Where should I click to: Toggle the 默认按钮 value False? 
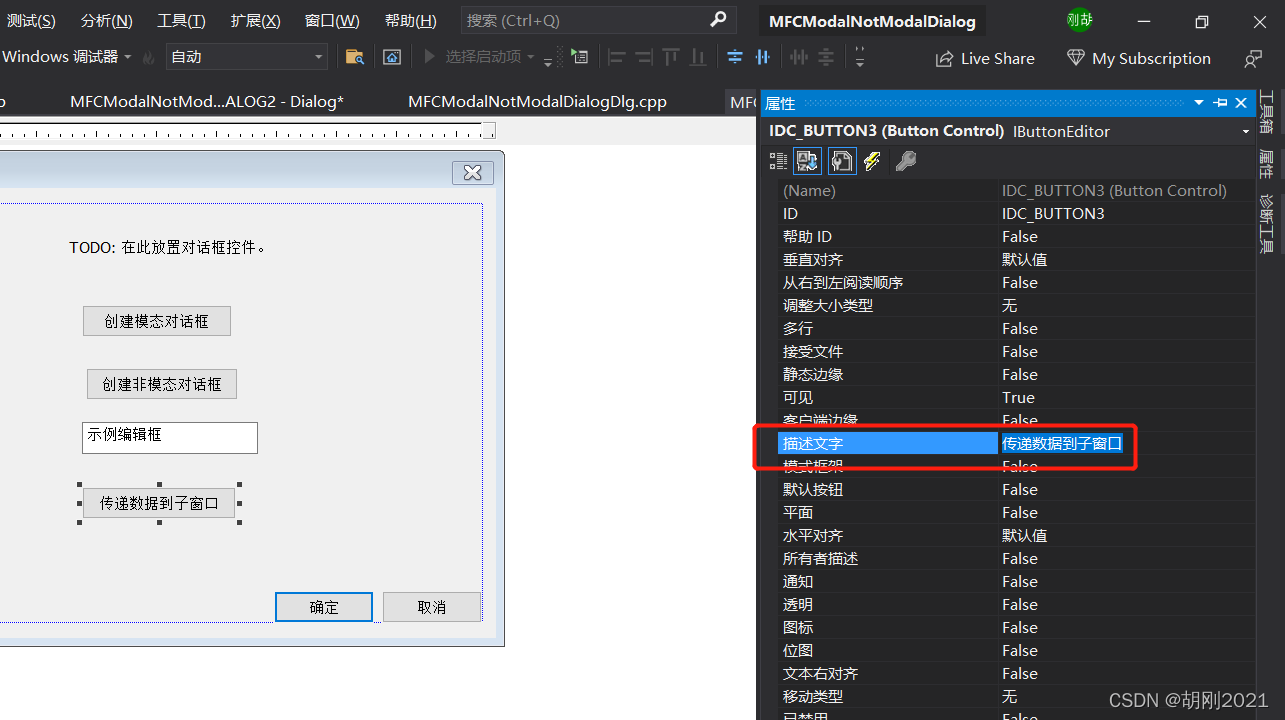[1020, 490]
